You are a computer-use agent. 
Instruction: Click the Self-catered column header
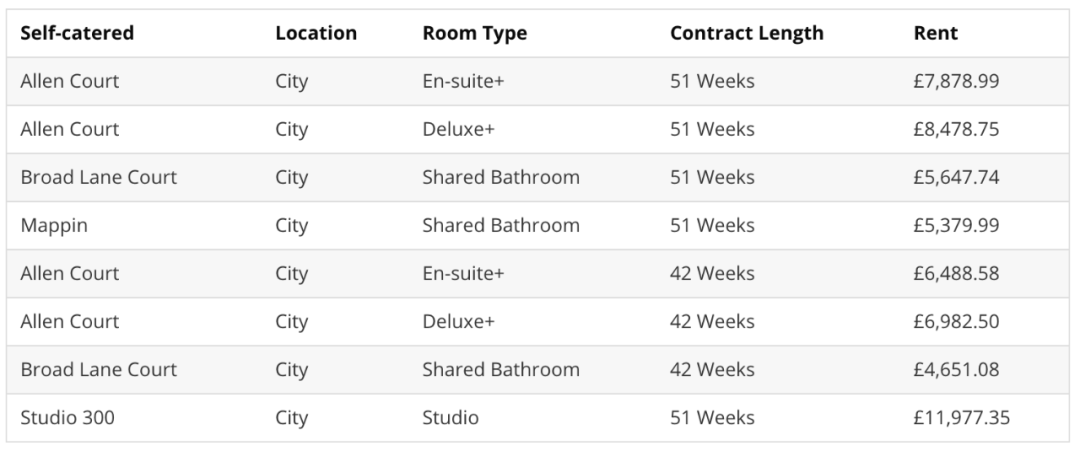pos(77,33)
